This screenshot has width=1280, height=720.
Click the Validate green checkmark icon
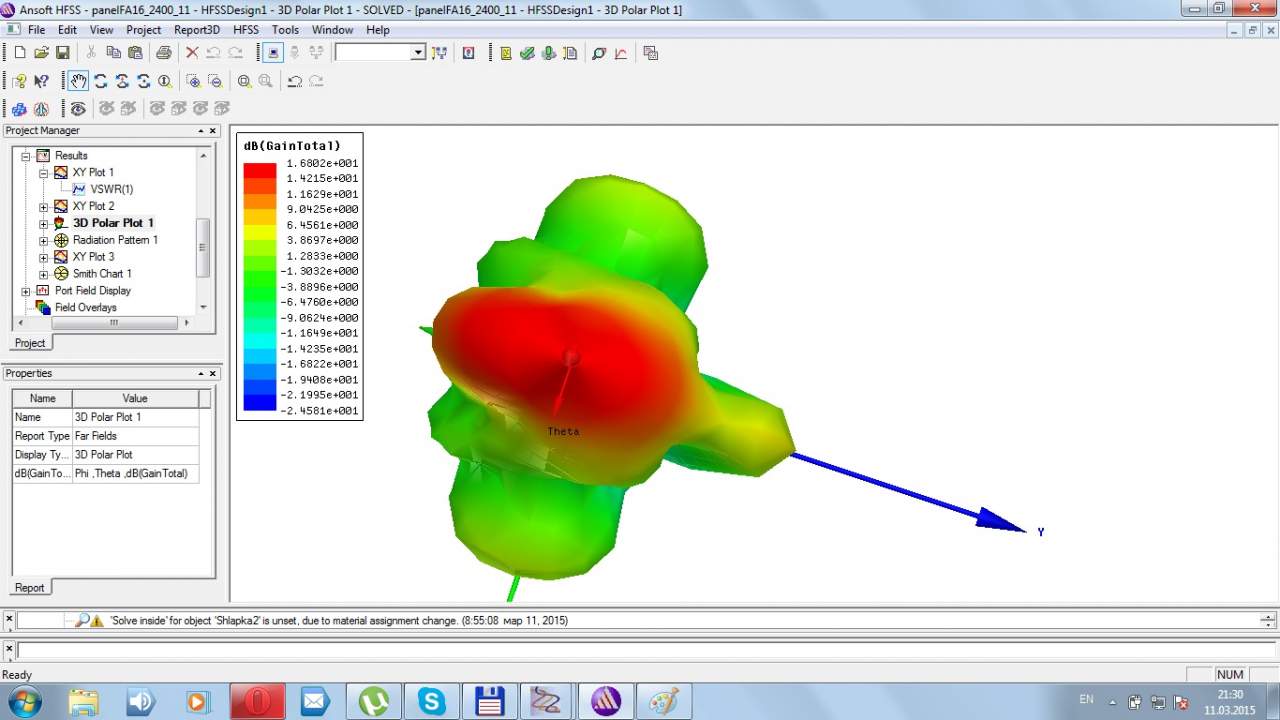coord(527,53)
